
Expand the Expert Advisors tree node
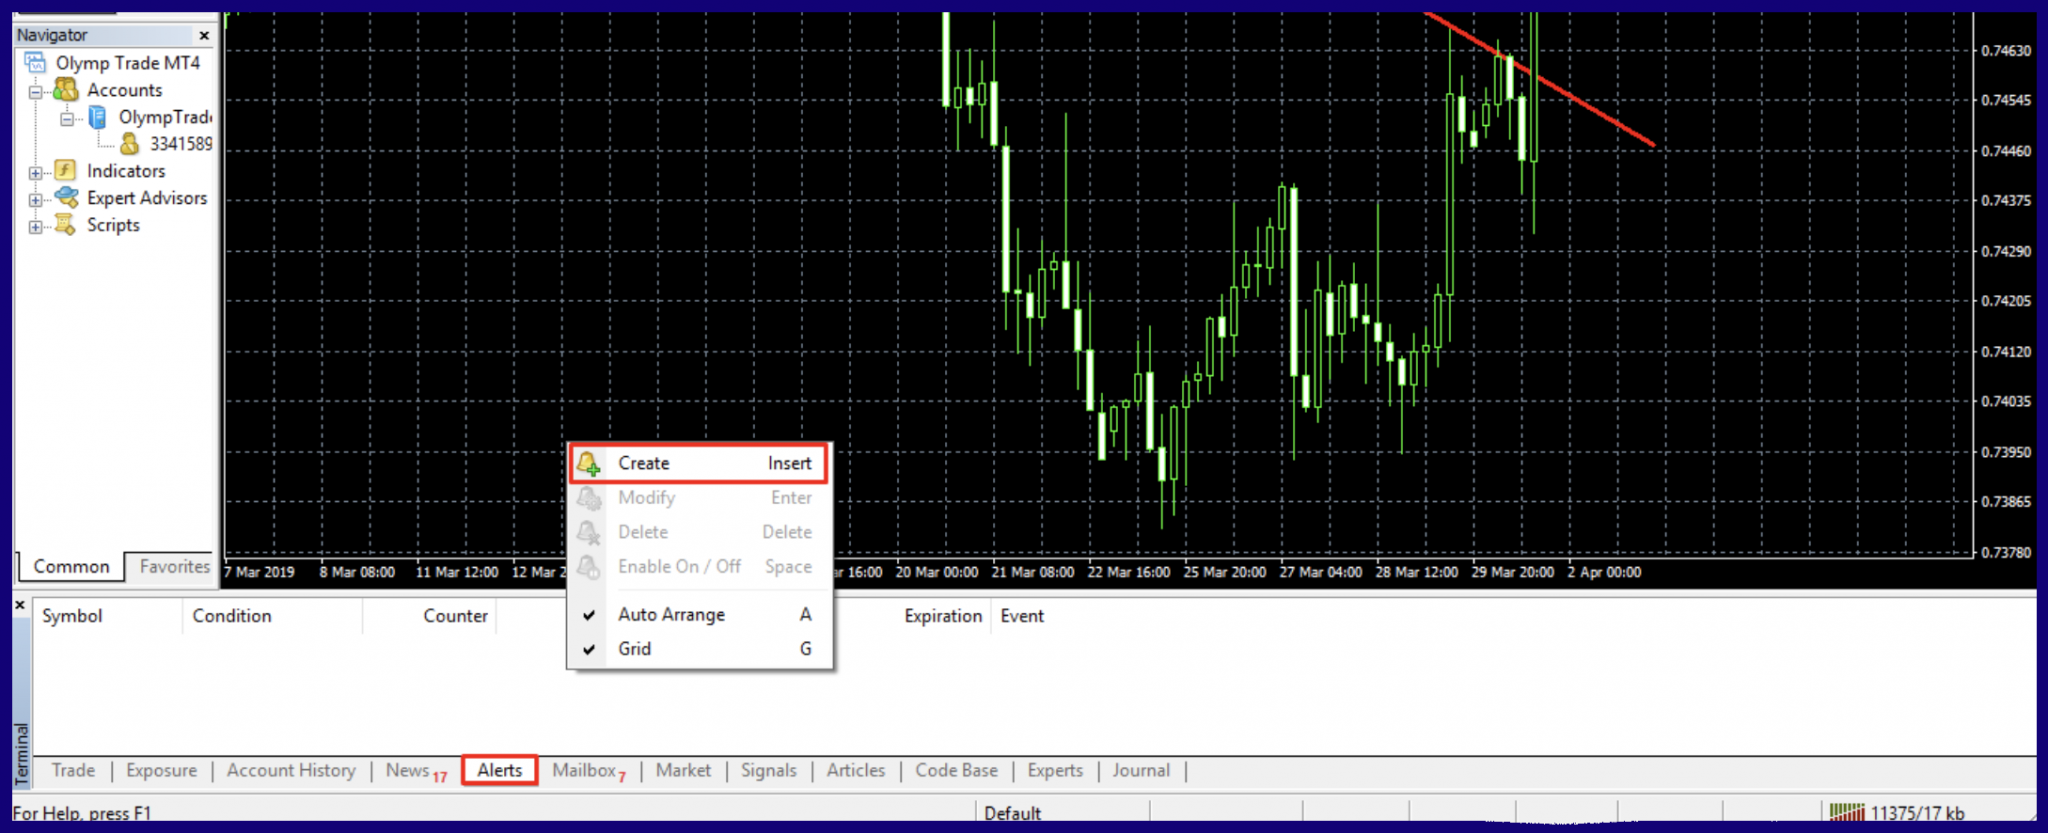tap(36, 200)
